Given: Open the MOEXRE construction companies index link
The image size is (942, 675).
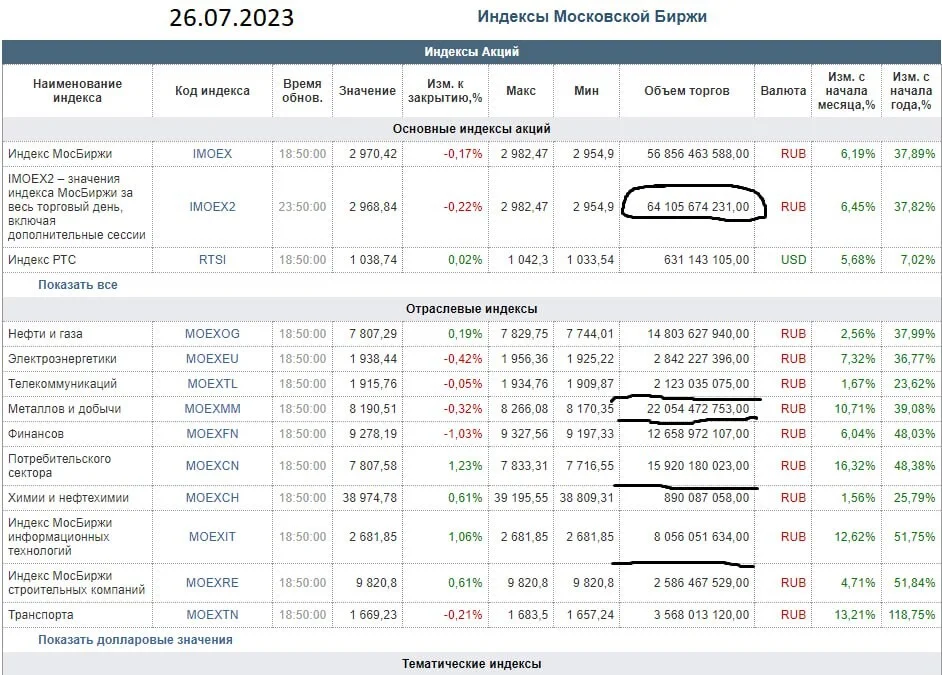Looking at the screenshot, I should tap(212, 583).
